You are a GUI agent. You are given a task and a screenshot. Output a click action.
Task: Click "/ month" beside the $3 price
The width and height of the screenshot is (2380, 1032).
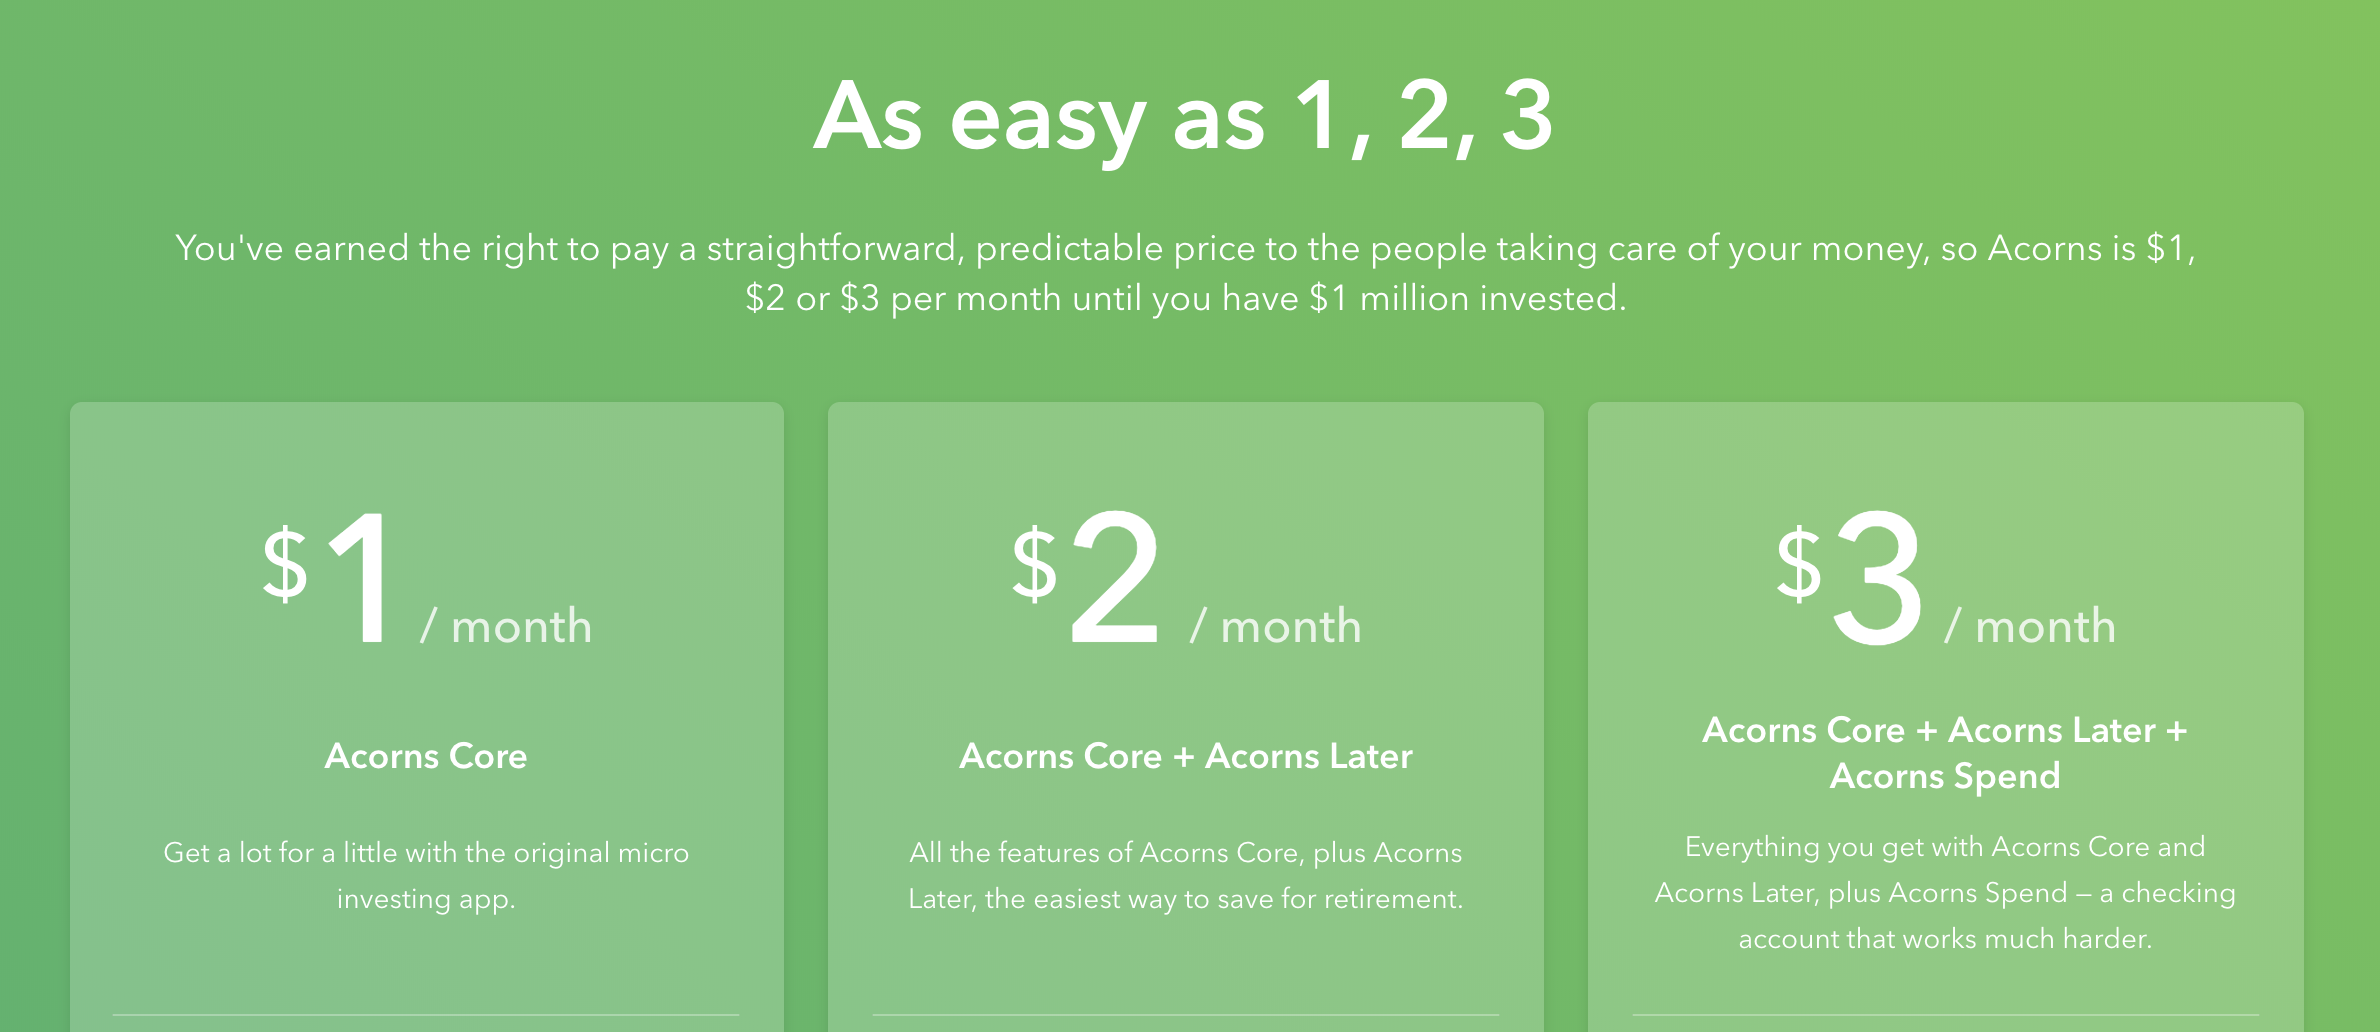coord(2031,627)
